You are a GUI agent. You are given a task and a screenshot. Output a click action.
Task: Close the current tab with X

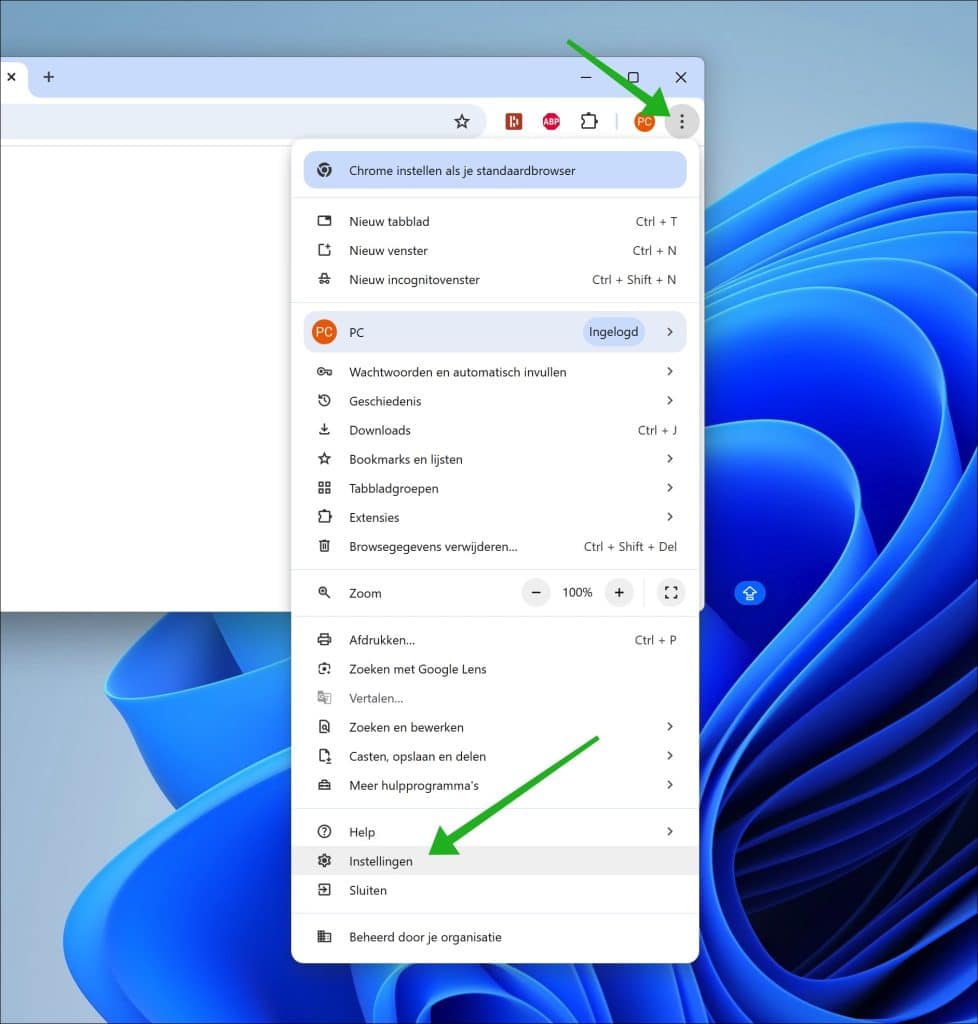coord(11,77)
